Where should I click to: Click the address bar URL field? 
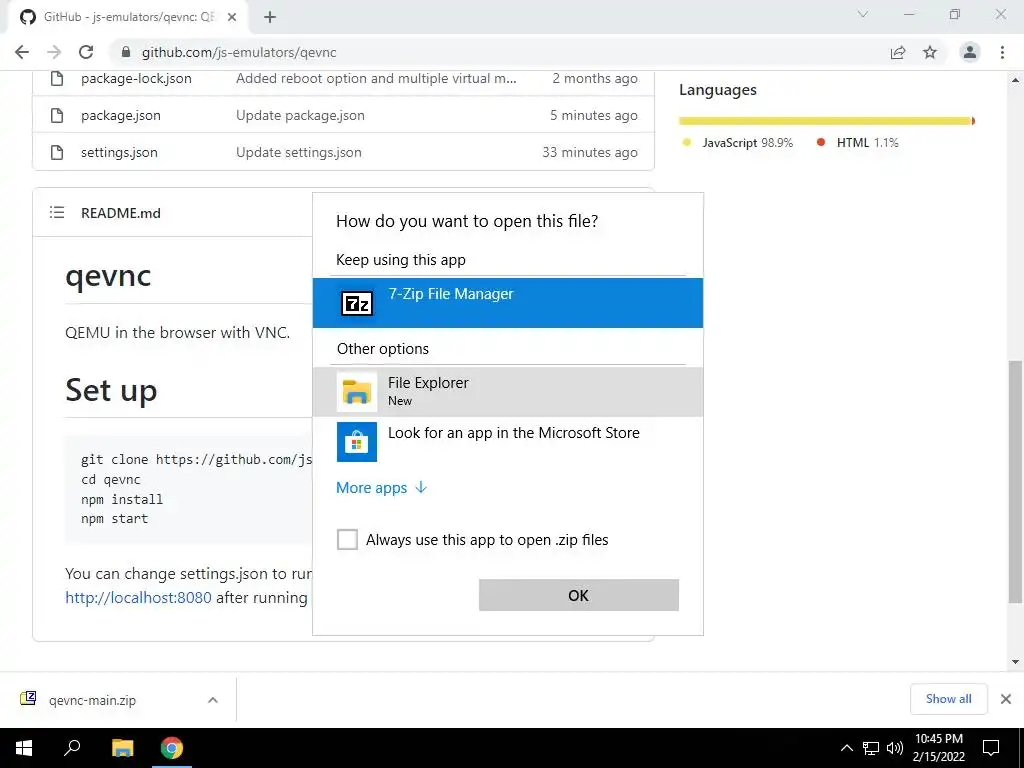point(500,52)
